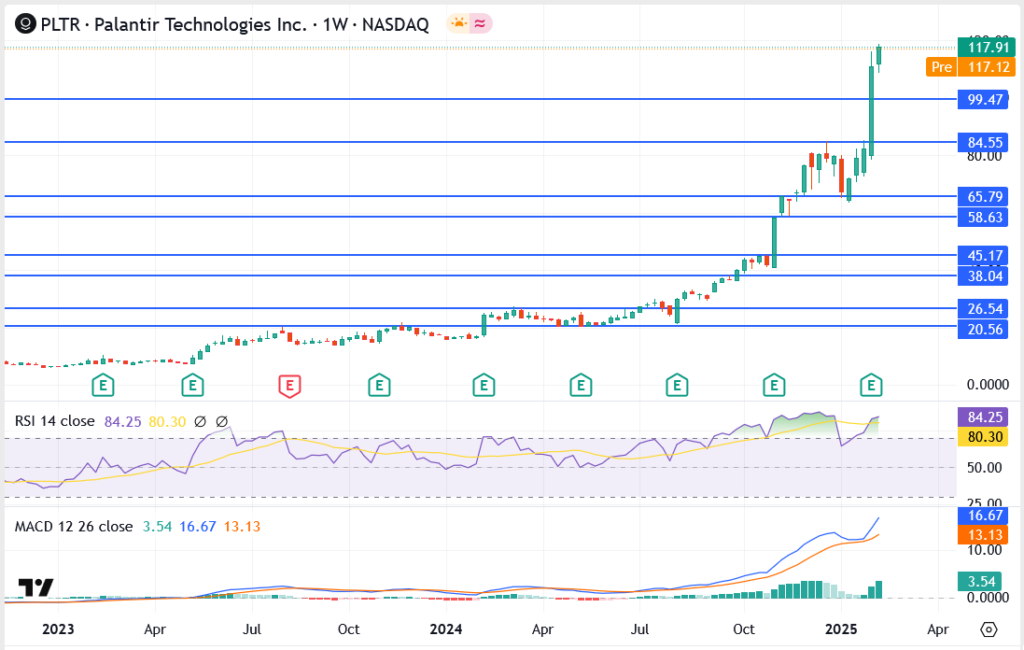The image size is (1024, 650).
Task: Toggle first null-symbol next to RSI values
Action: (x=200, y=422)
